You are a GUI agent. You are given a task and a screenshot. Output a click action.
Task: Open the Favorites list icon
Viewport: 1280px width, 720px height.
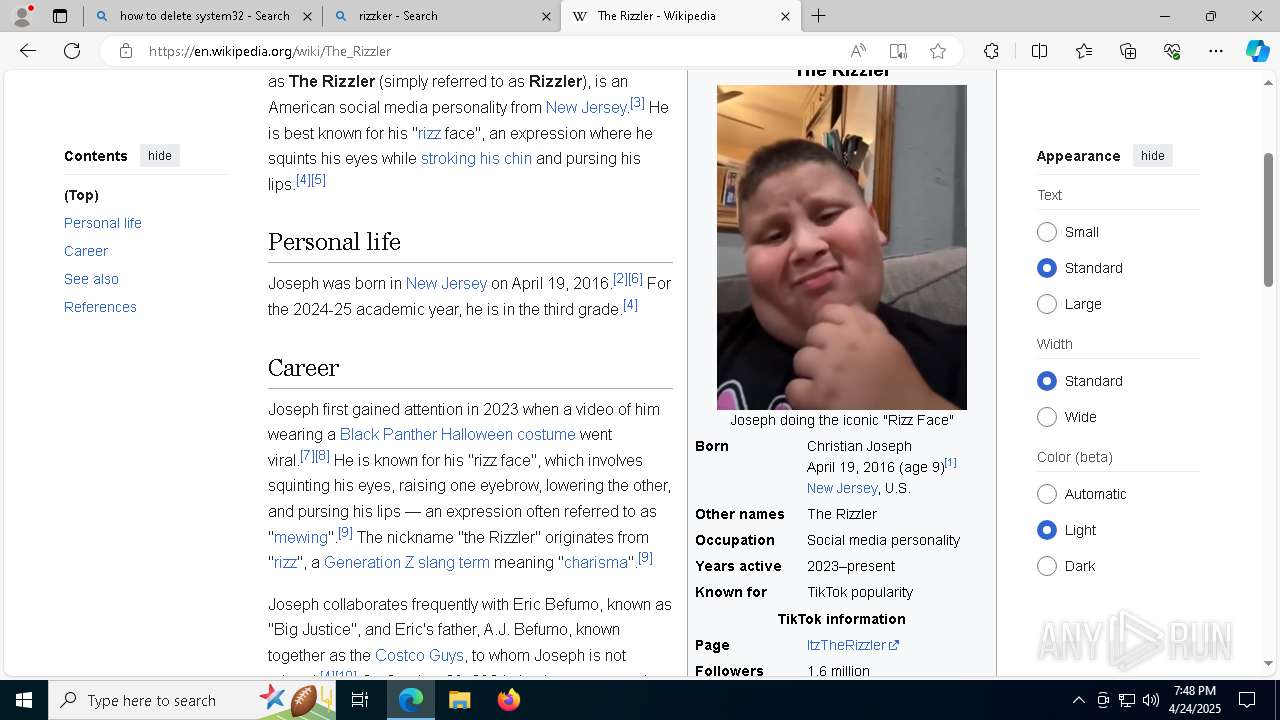pyautogui.click(x=1084, y=51)
